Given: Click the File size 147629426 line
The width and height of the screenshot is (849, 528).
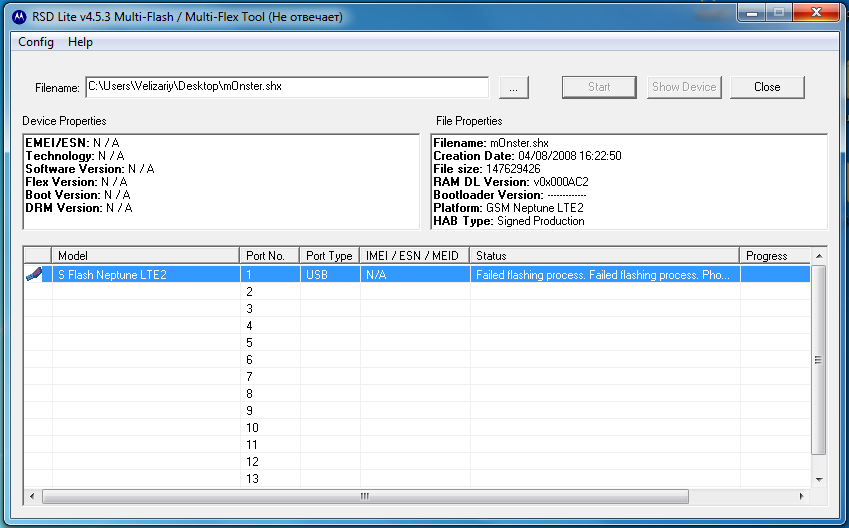Looking at the screenshot, I should [487, 169].
